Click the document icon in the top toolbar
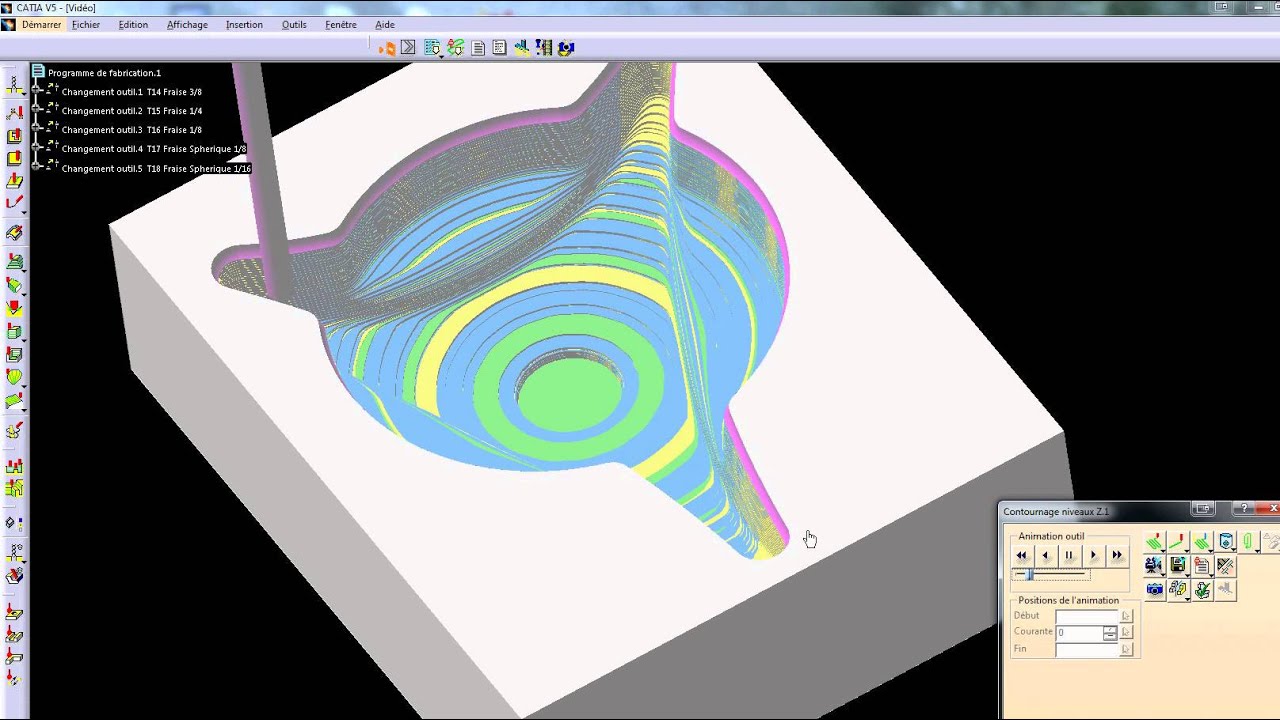The image size is (1280, 720). pos(478,47)
